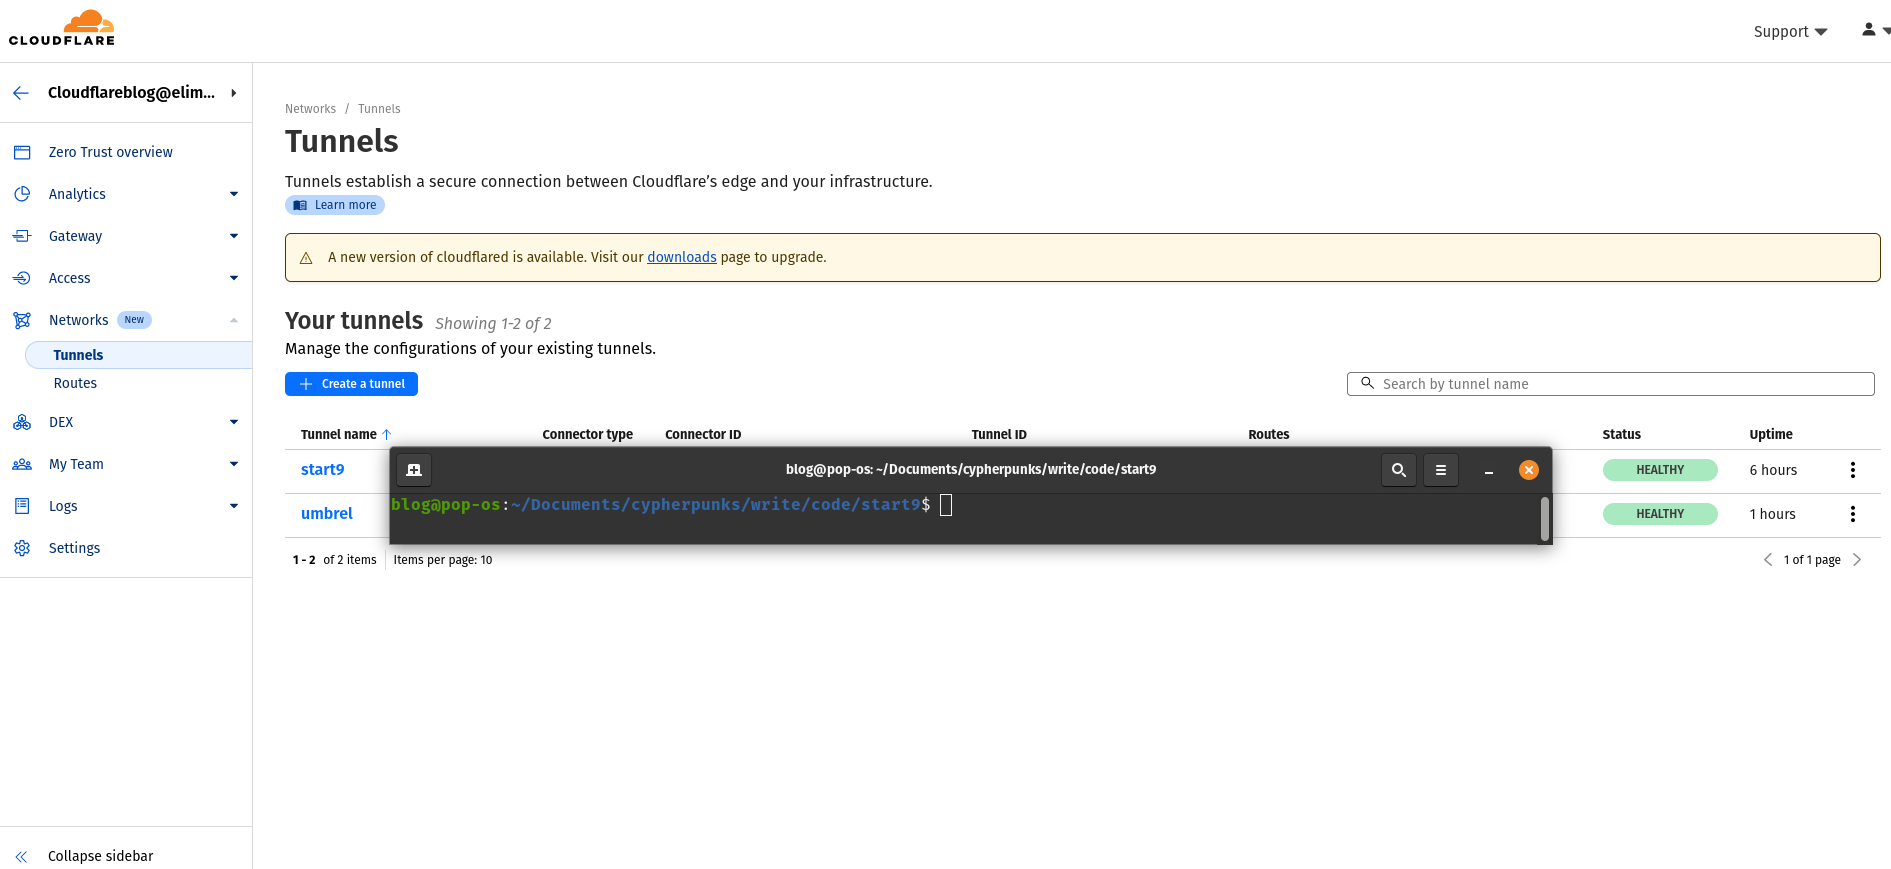Expand the DEX menu
This screenshot has width=1891, height=869.
pos(234,422)
